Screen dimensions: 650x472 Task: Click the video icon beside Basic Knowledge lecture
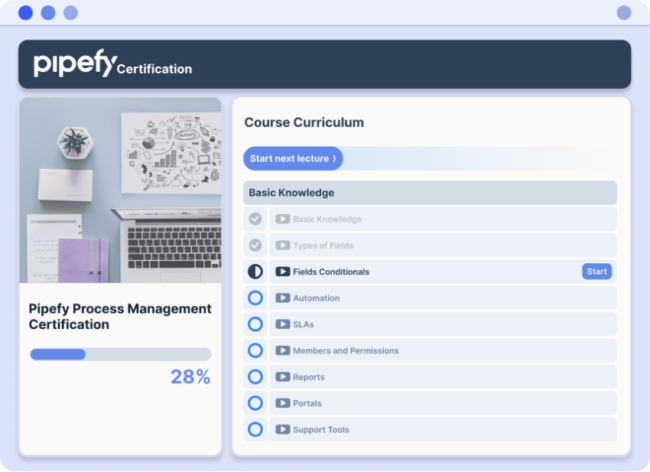(283, 219)
